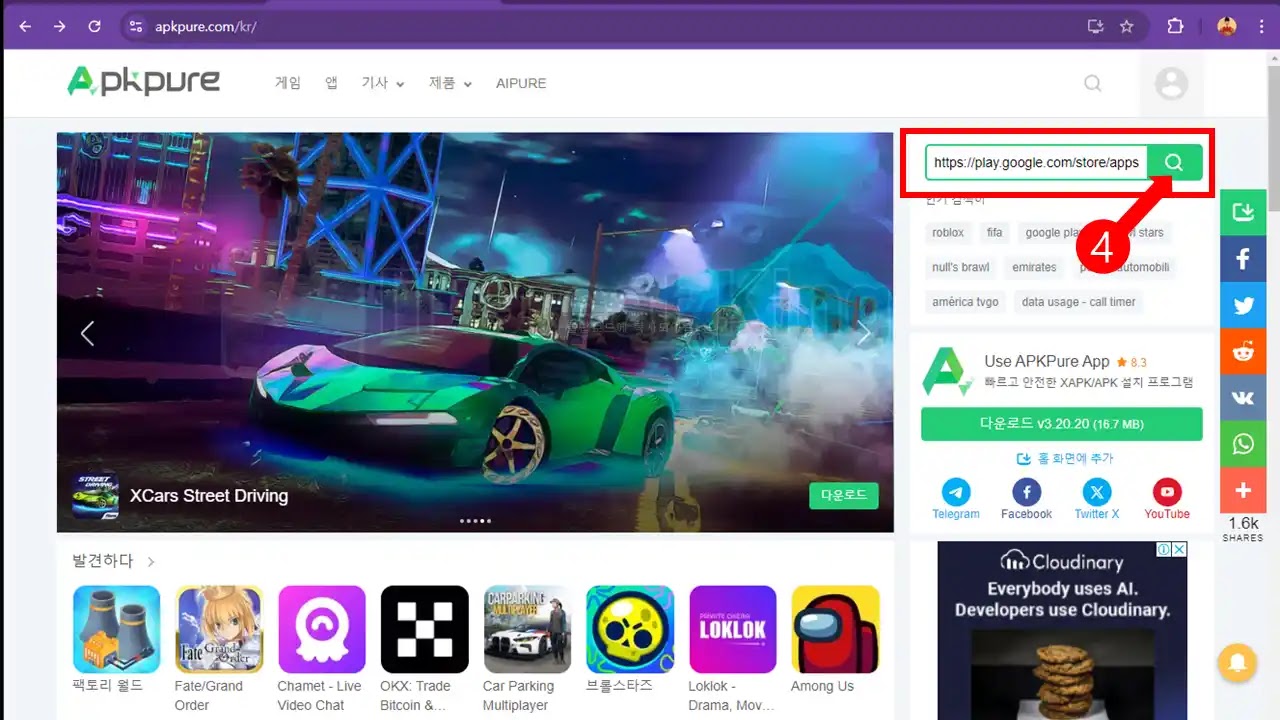Open the OKX Trade Bitcoin thumbnail
Viewport: 1280px width, 720px height.
tap(425, 629)
